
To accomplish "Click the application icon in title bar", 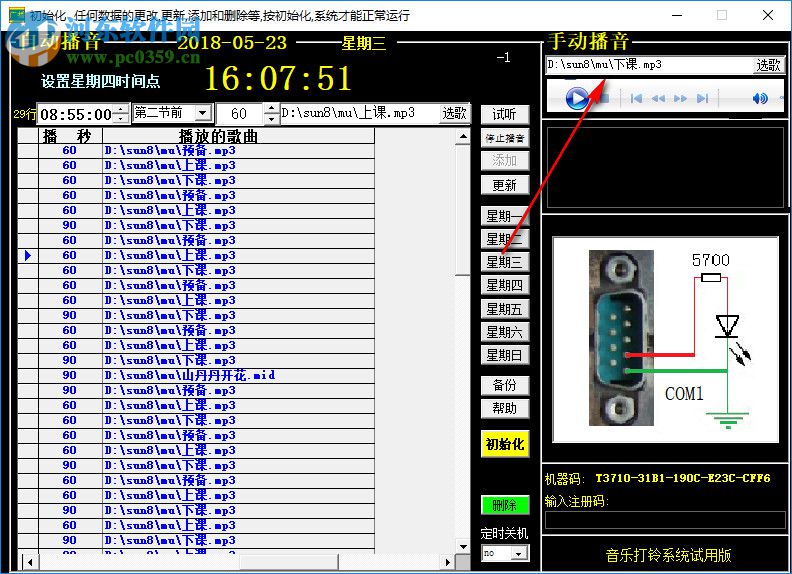I will (x=17, y=15).
